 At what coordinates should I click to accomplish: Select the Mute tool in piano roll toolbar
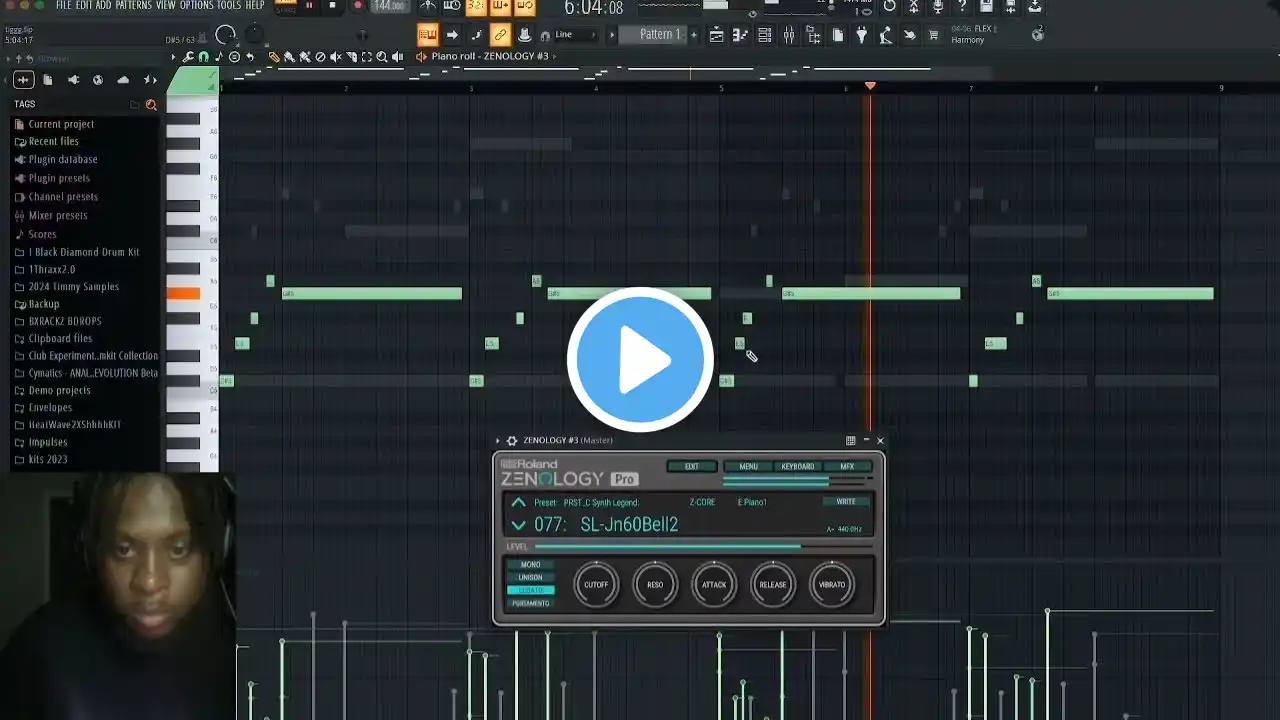tap(336, 57)
